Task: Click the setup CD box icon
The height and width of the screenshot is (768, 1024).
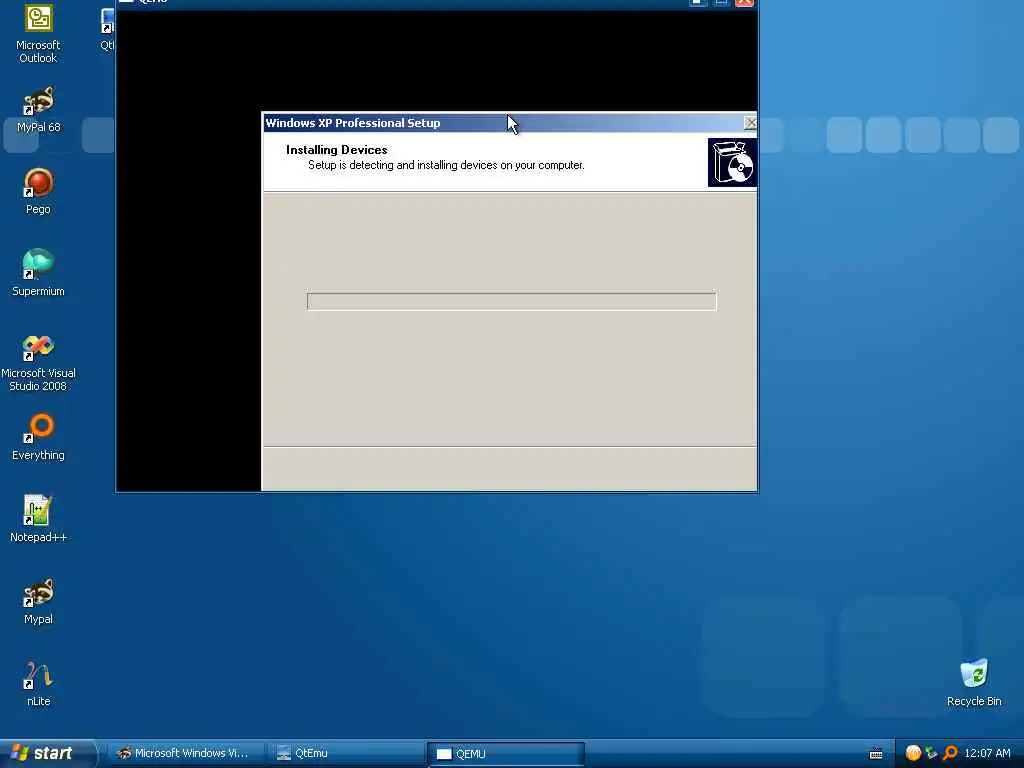Action: point(731,162)
